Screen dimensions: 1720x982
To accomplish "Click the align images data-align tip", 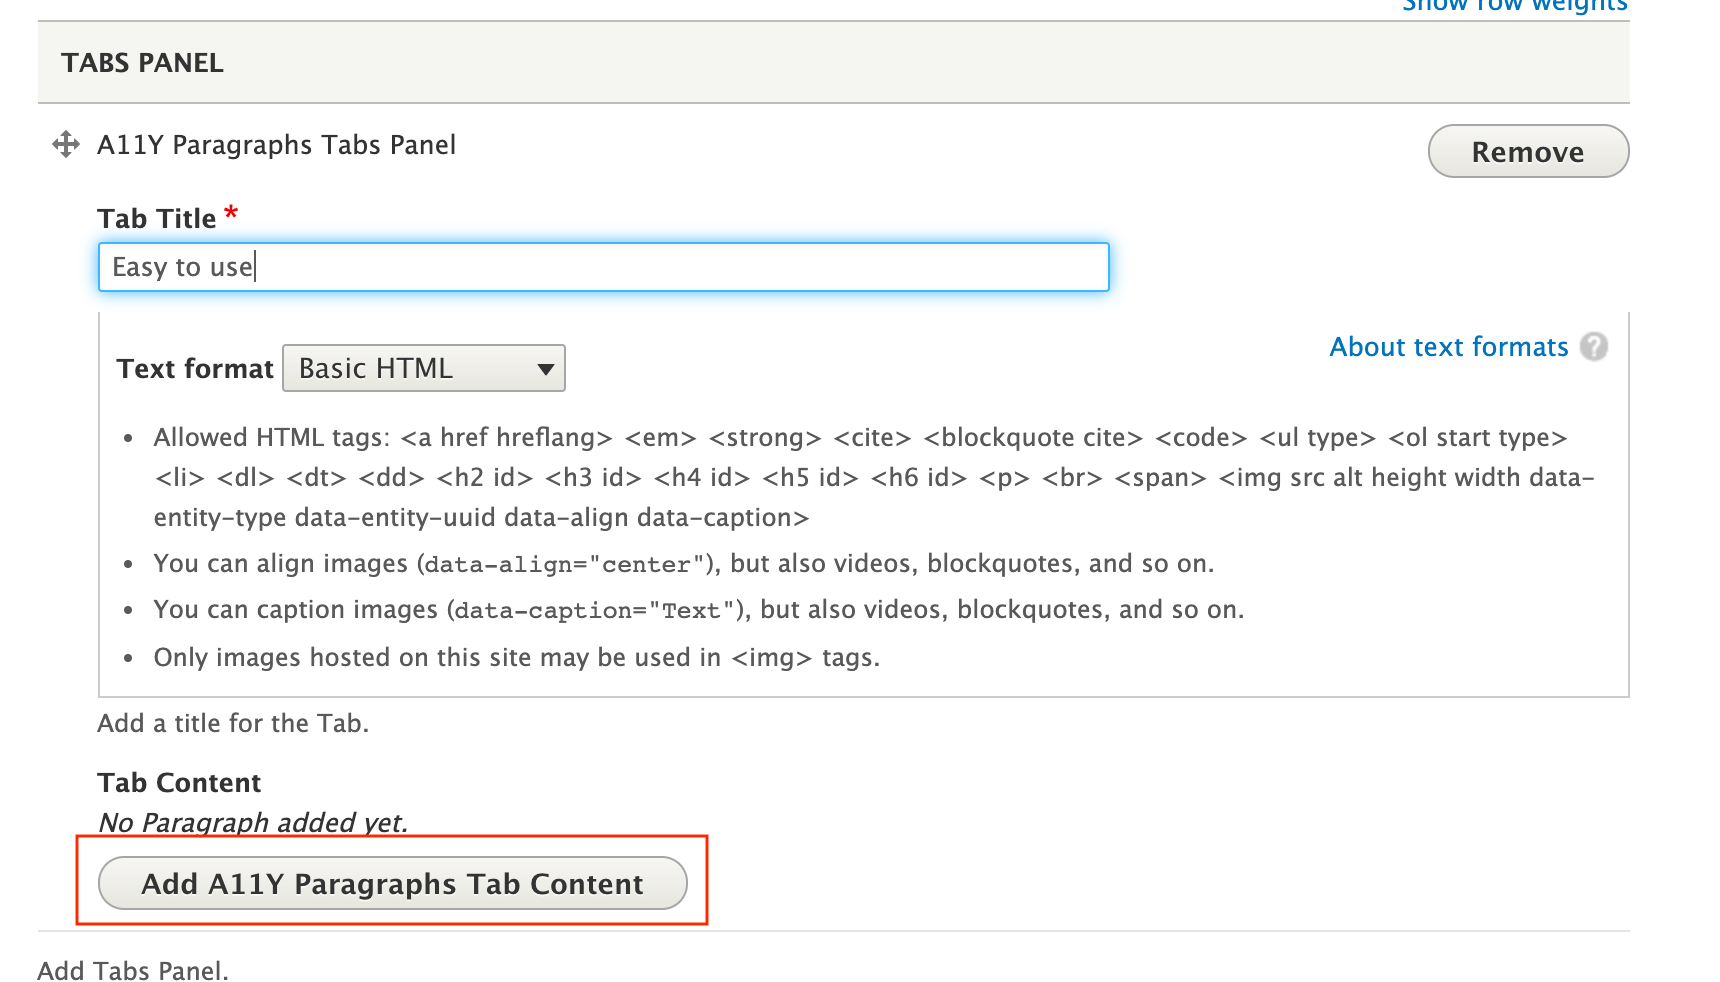I will pos(683,564).
